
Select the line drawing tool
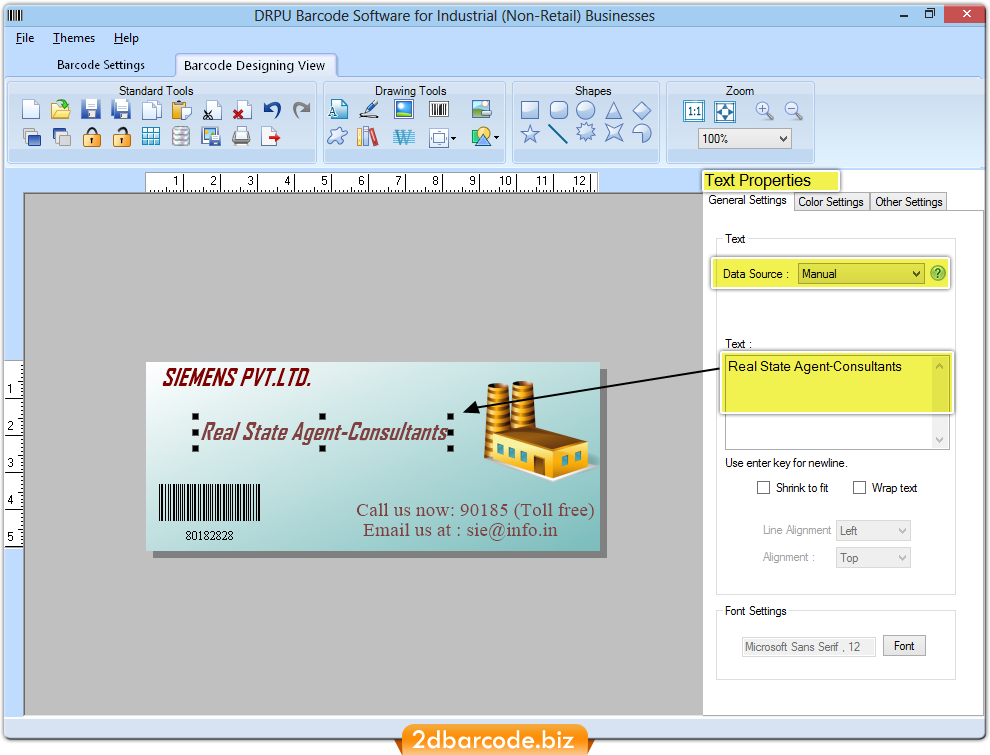[558, 134]
